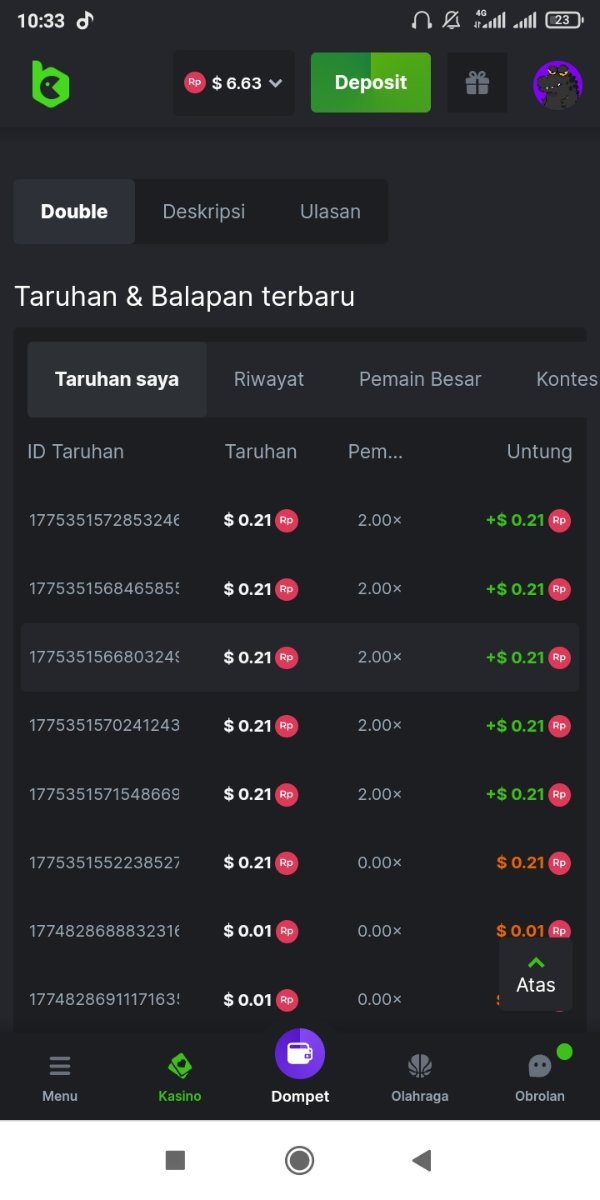Open the profile avatar picture
Screen dimensions: 600x1200
(x=557, y=84)
